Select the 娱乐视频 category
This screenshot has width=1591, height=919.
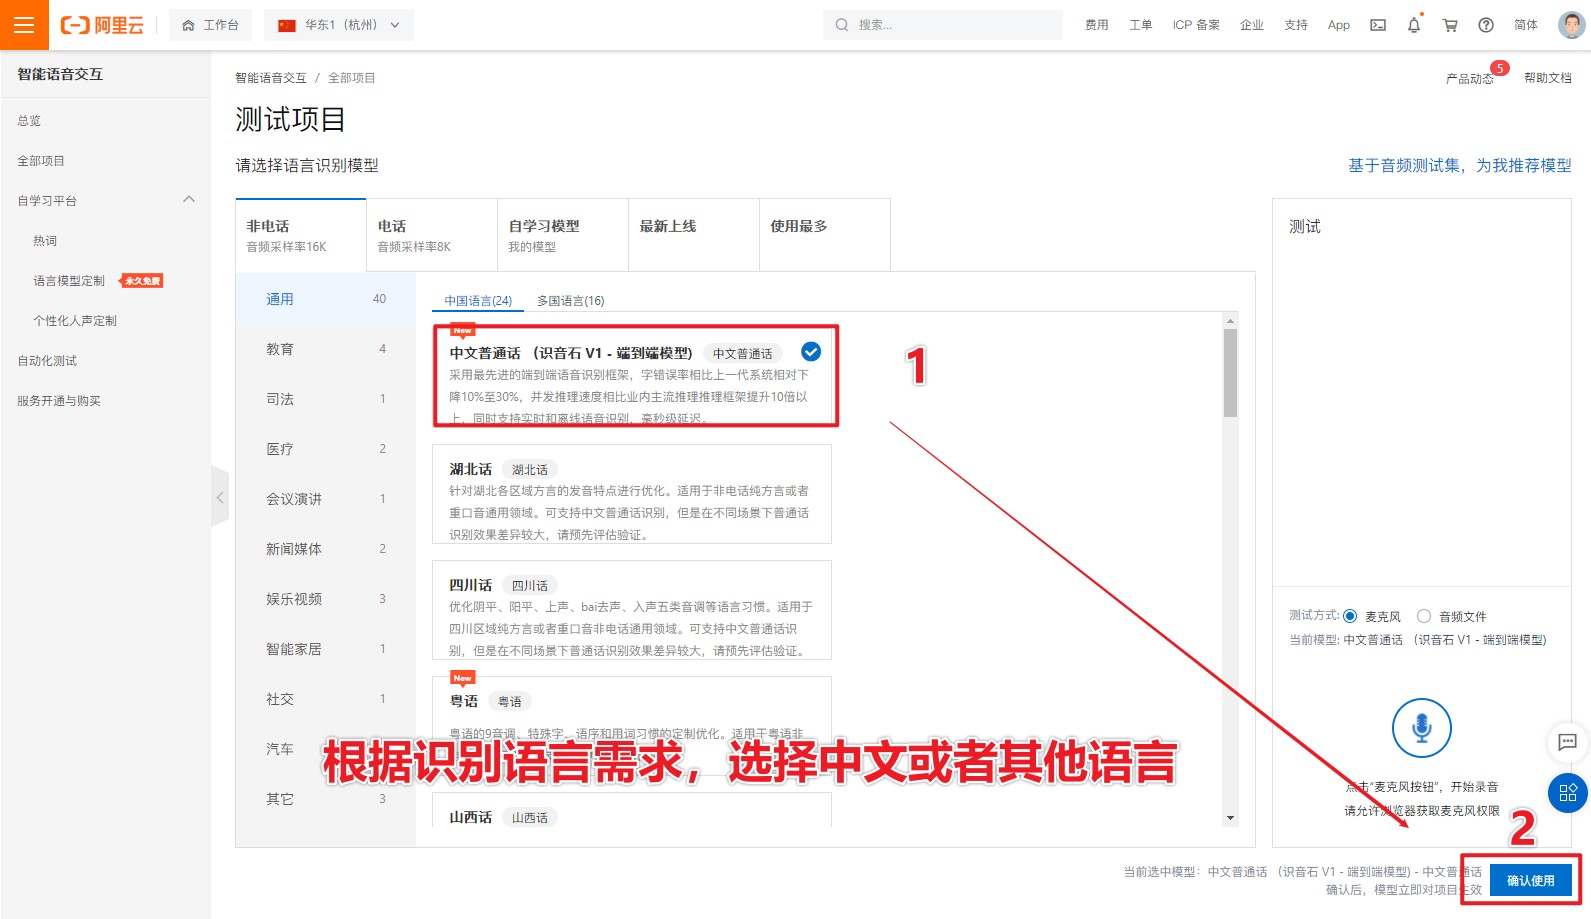[x=326, y=599]
